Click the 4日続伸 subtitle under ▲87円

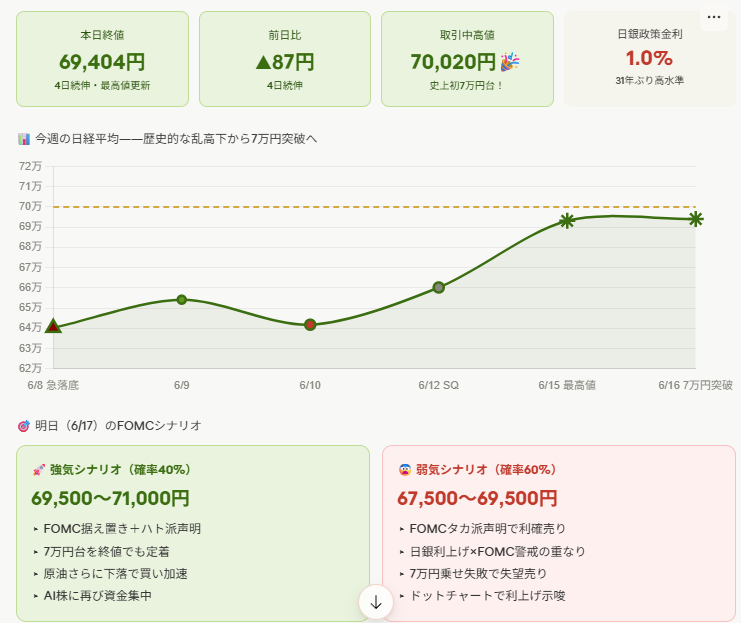coord(285,86)
